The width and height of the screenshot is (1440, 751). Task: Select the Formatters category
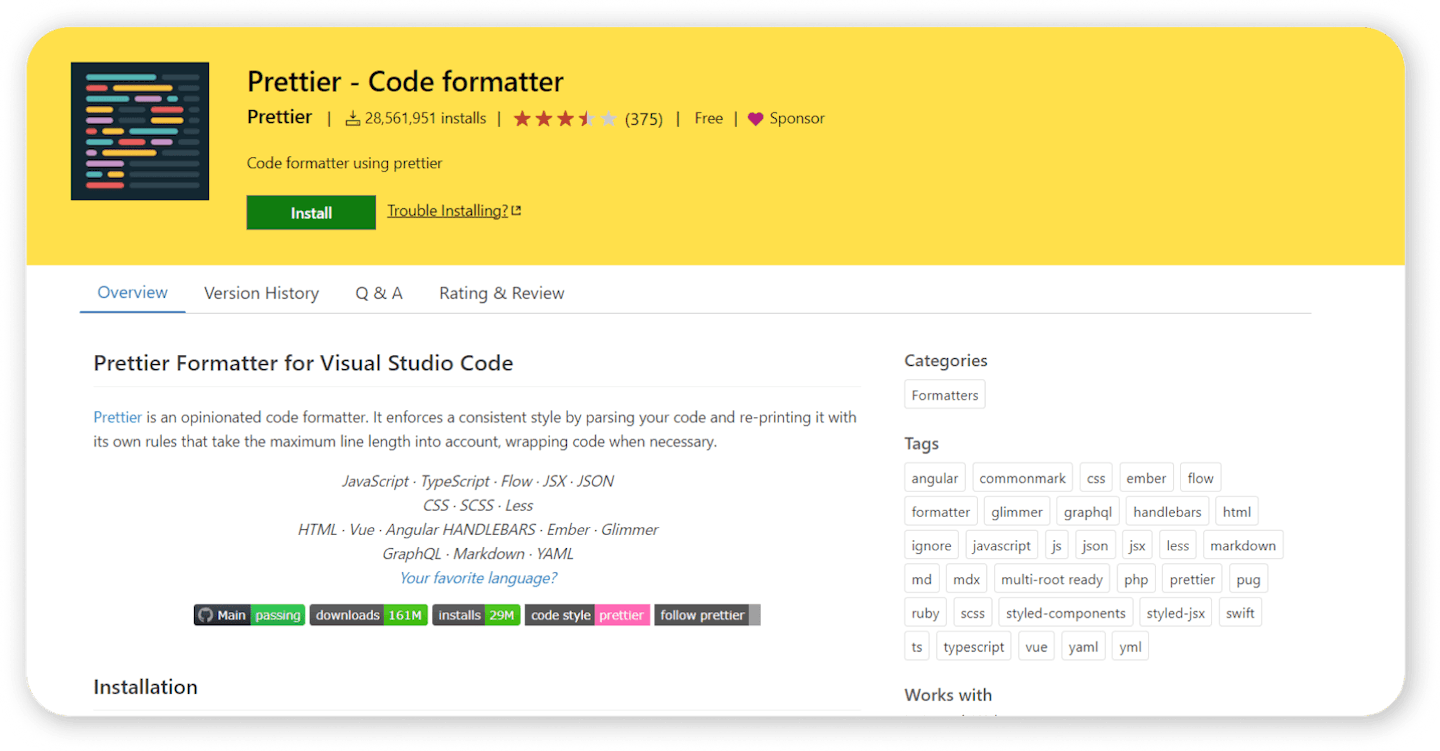click(x=944, y=395)
